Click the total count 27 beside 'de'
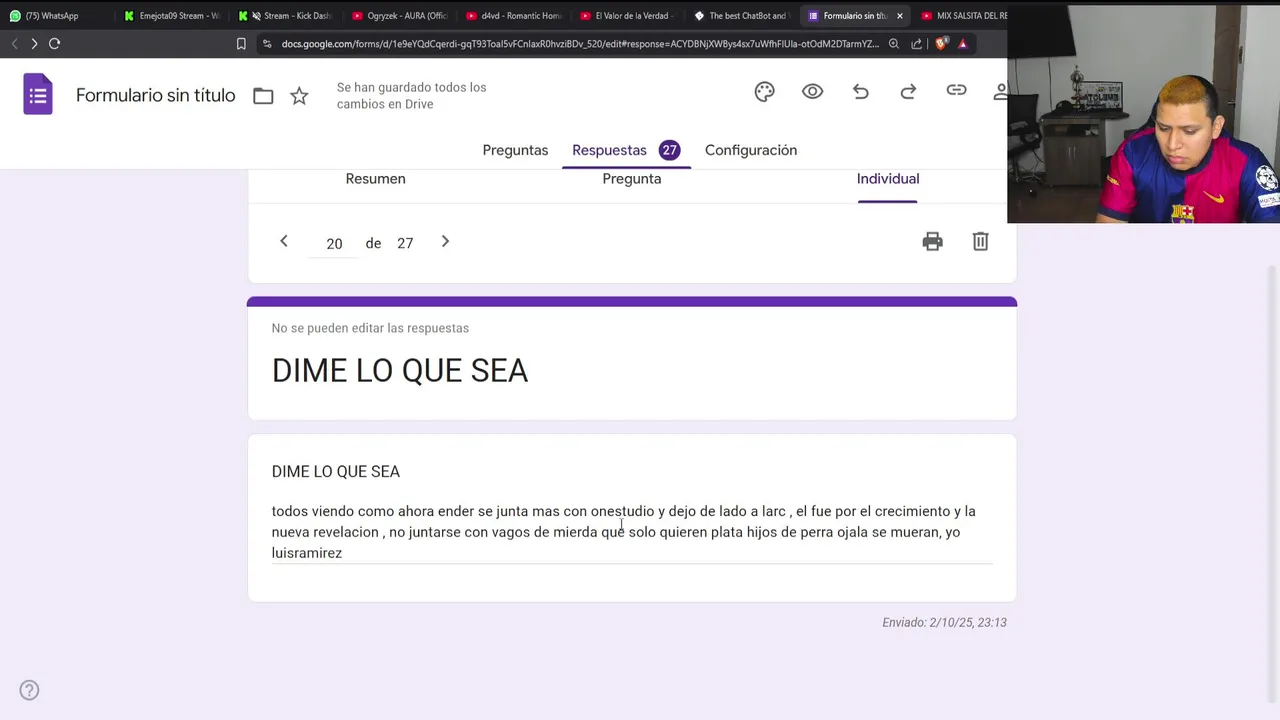 click(405, 243)
